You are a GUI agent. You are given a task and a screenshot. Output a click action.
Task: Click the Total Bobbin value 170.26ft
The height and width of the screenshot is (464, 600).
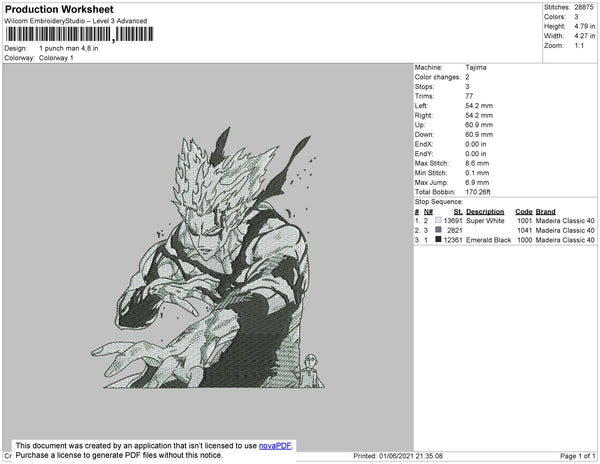[478, 192]
